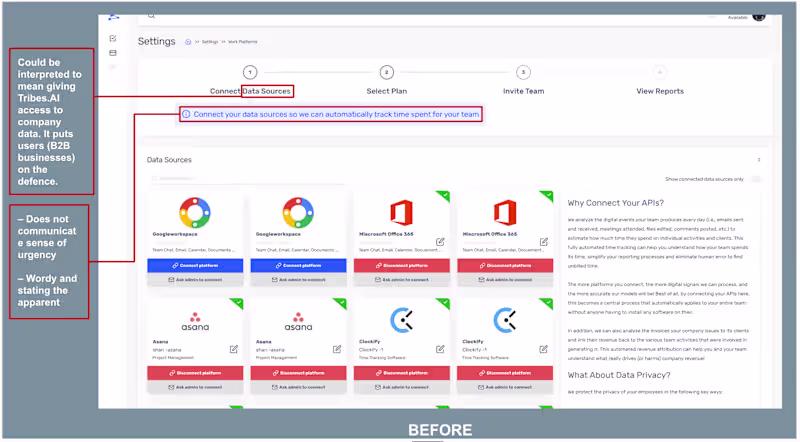Toggle Show connected data sources only
This screenshot has height=442, width=800.
(756, 179)
